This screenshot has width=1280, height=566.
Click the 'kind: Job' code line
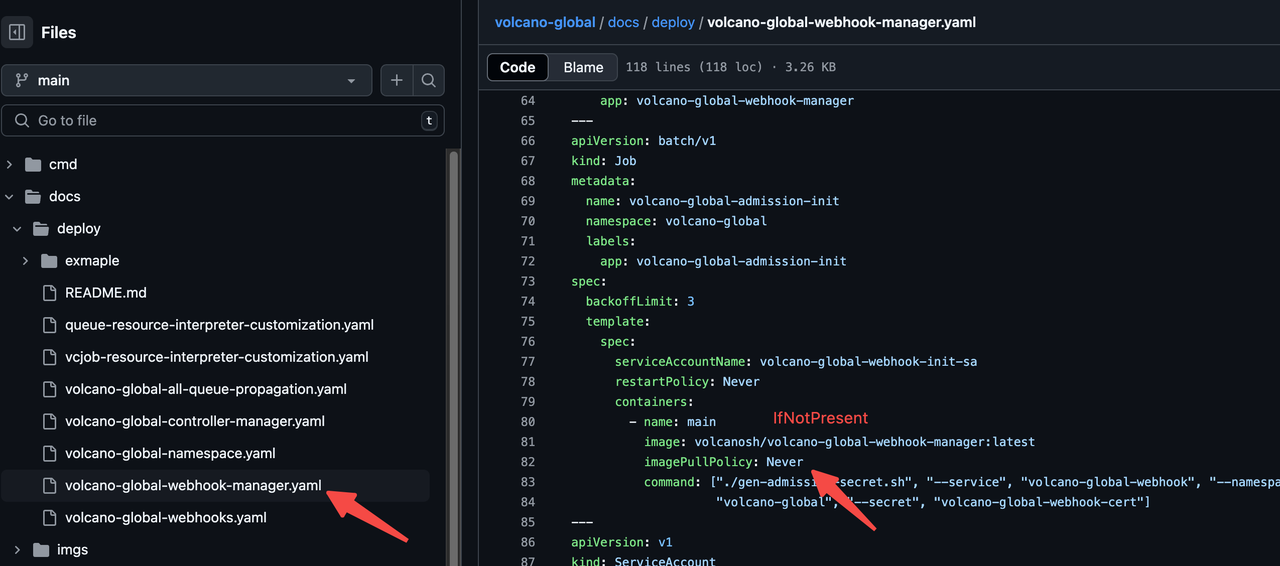click(x=604, y=161)
